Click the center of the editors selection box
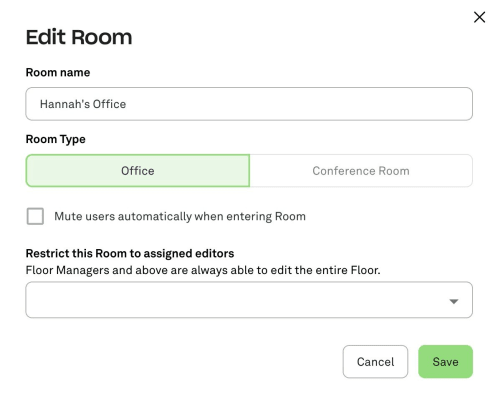The image size is (498, 400). (249, 300)
